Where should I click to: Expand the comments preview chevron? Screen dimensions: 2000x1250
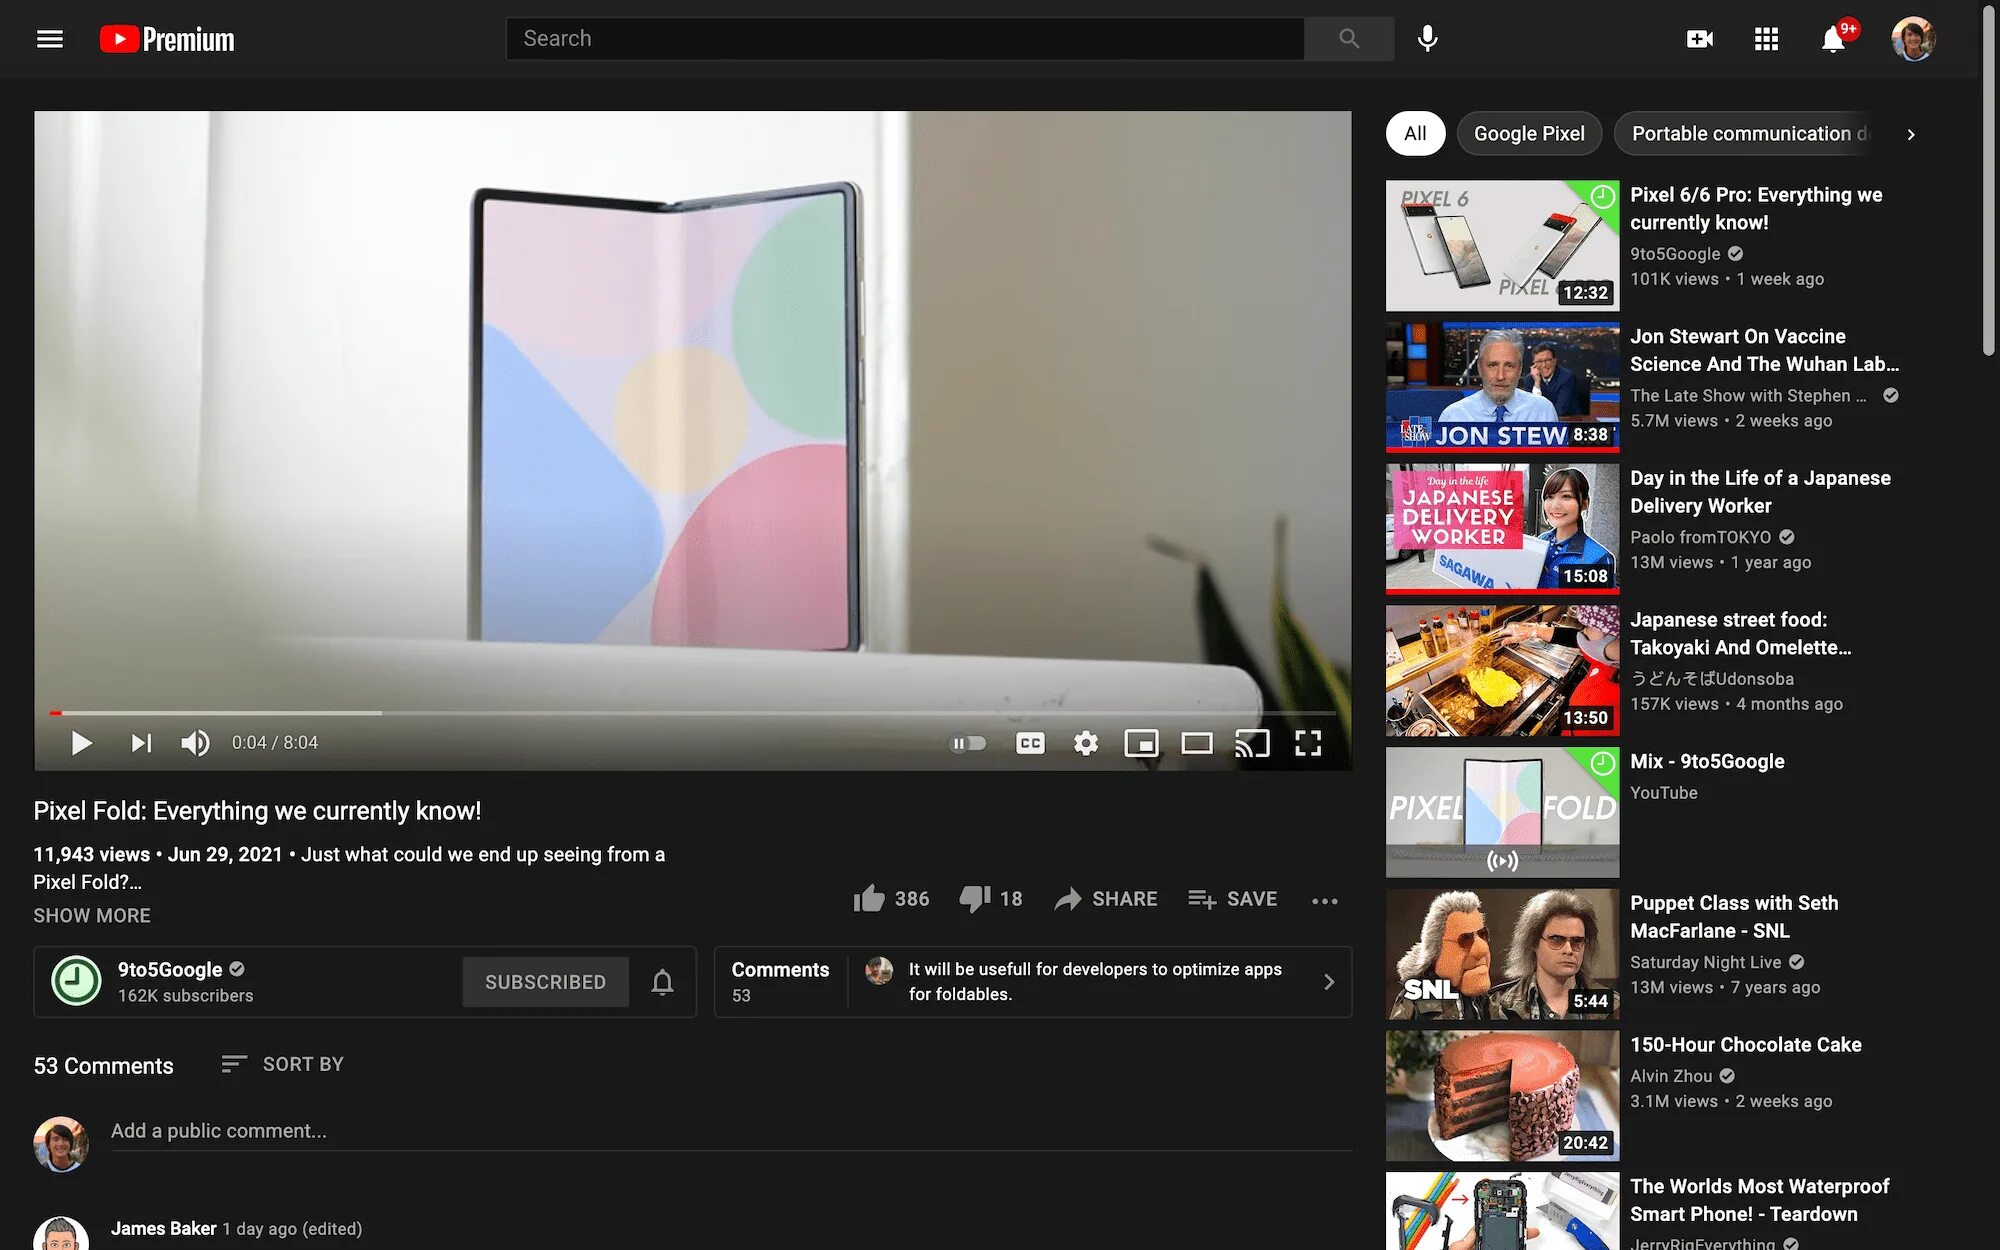1329,982
